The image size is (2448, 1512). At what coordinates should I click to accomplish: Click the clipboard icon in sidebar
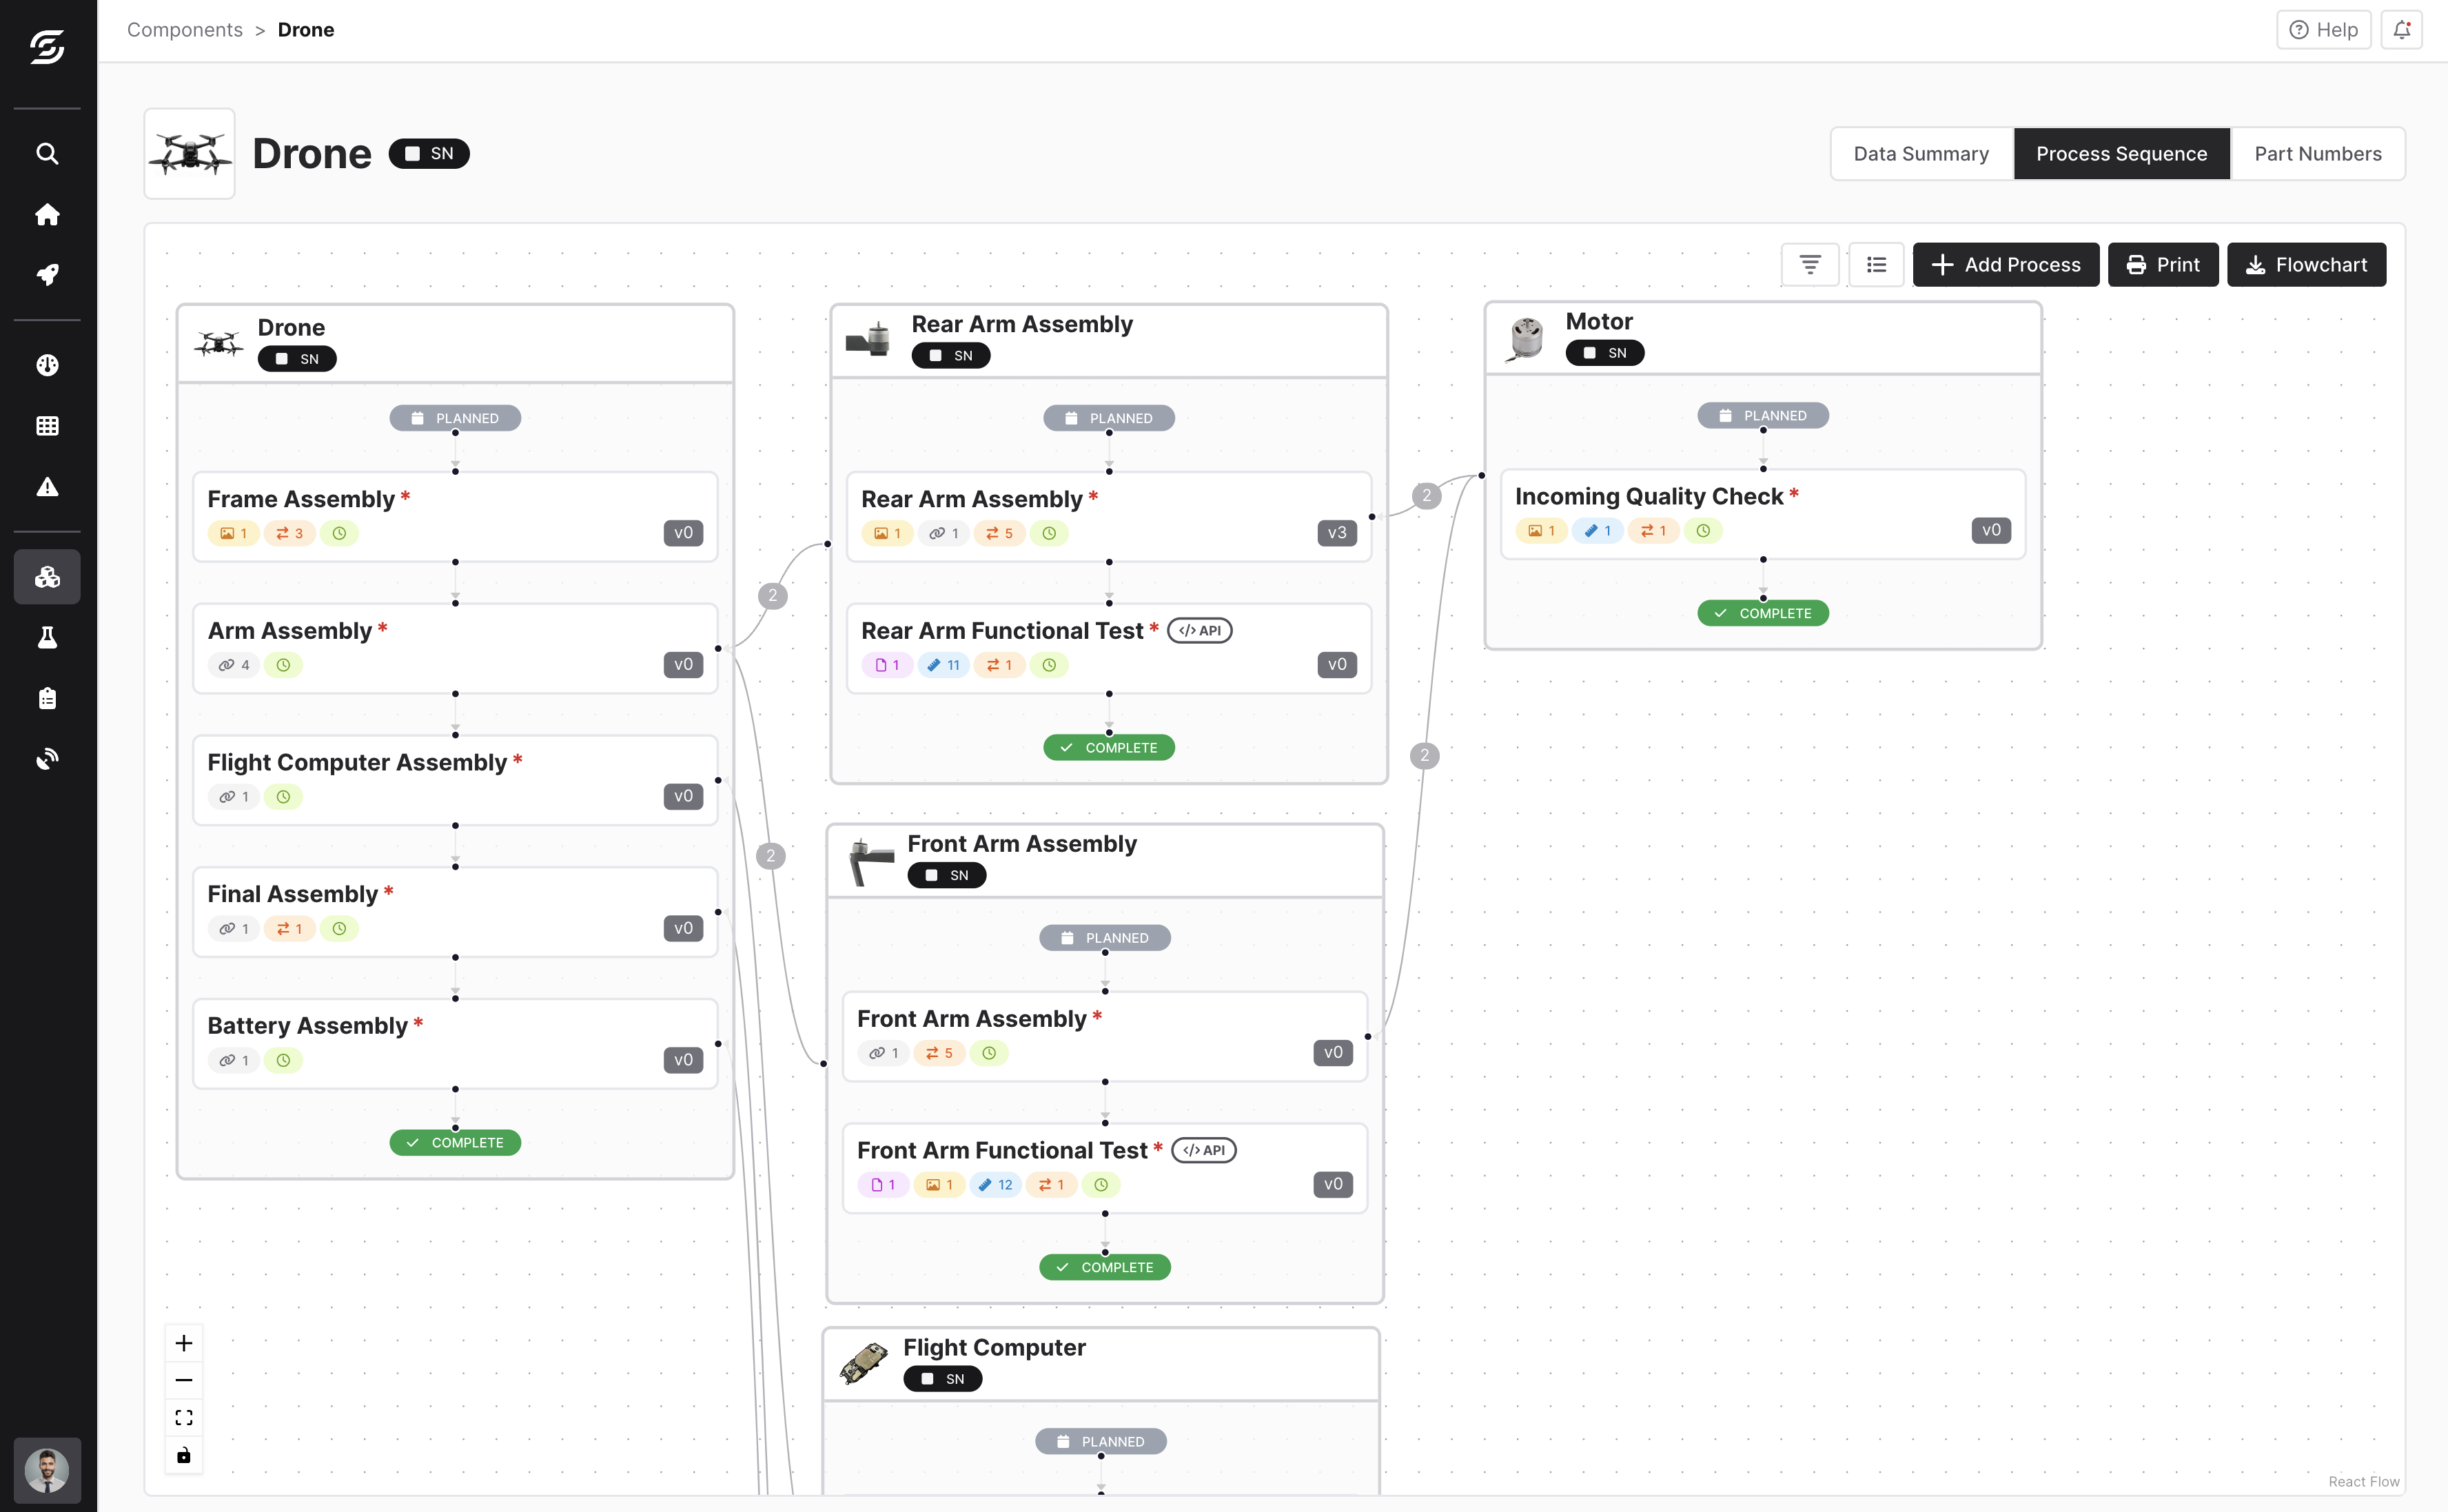tap(47, 698)
